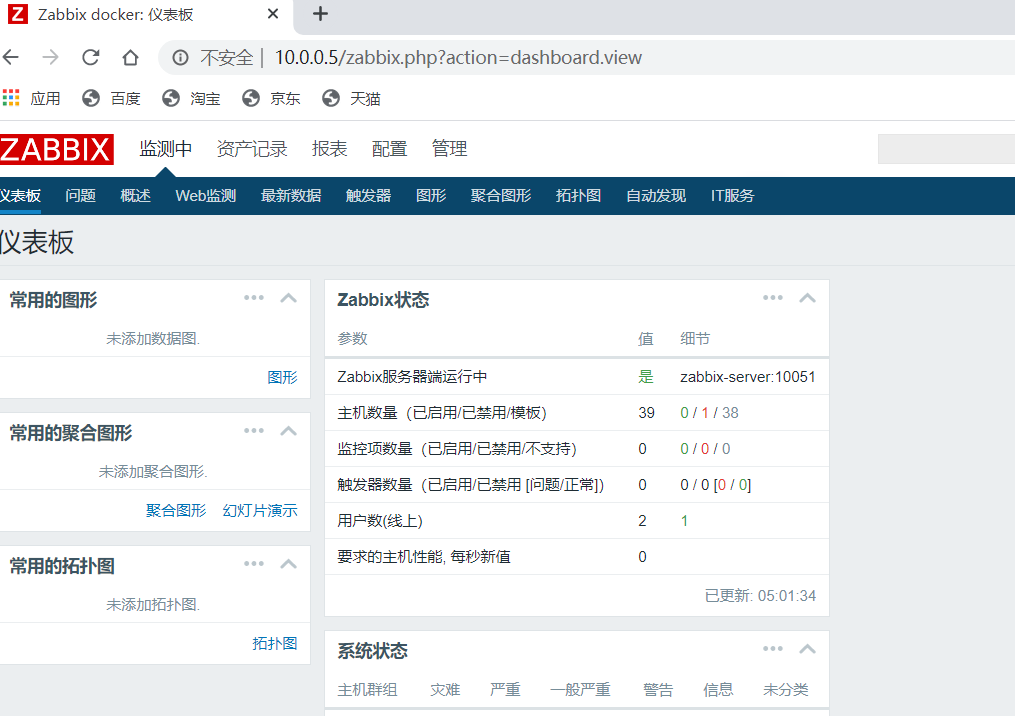The image size is (1015, 716).
Task: Click the Zabbix服务器端运行中 row label
Action: point(412,377)
